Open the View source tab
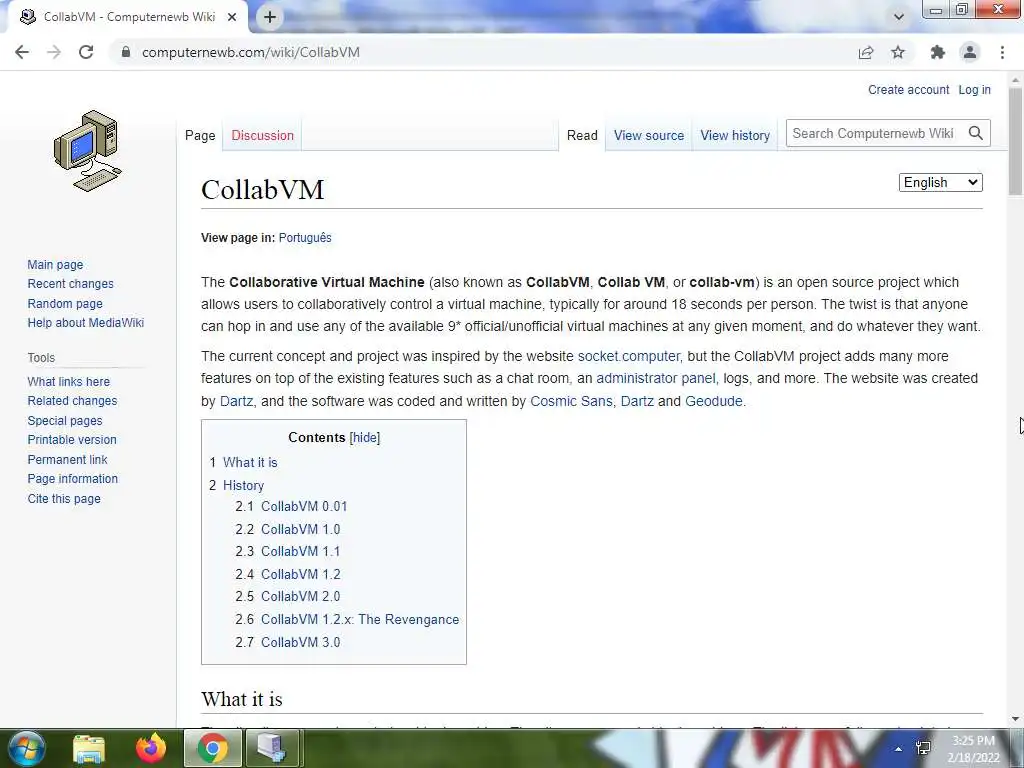The height and width of the screenshot is (768, 1024). pyautogui.click(x=649, y=135)
